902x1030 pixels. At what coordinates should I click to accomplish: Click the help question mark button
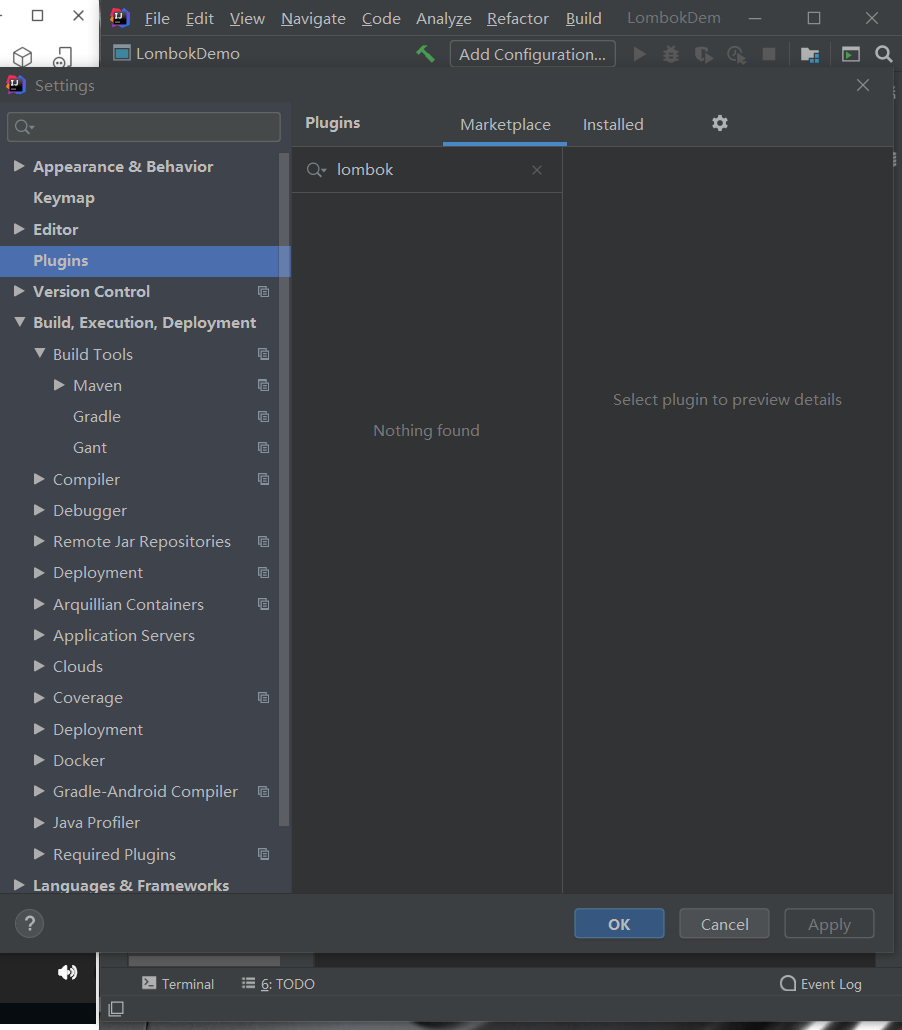tap(30, 924)
